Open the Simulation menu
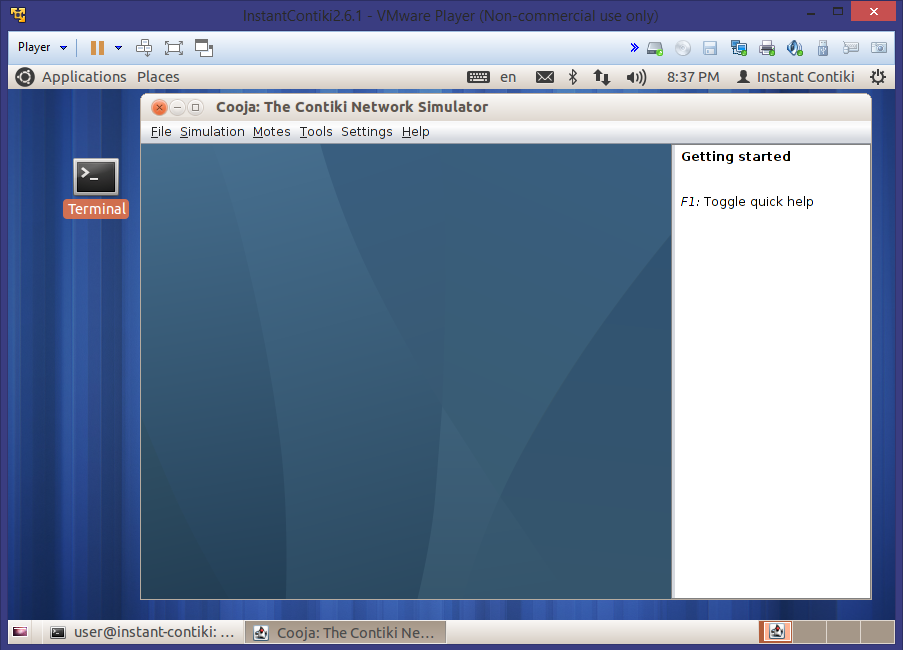The width and height of the screenshot is (903, 650). (x=212, y=132)
